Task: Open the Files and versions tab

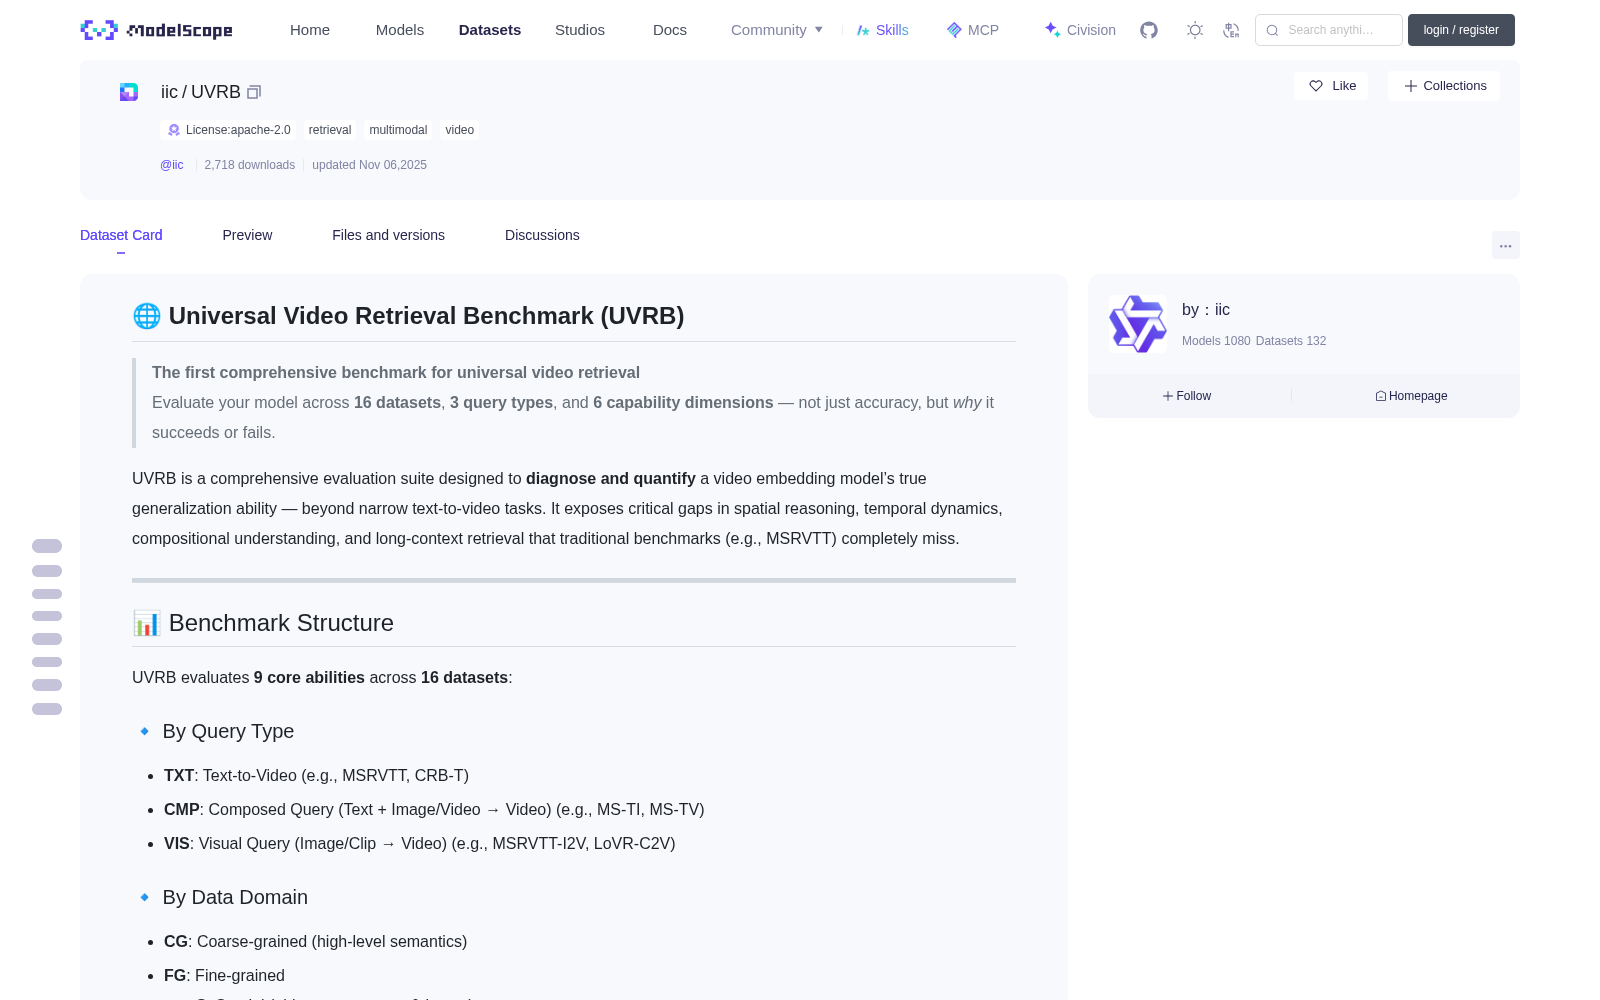Action: pos(388,235)
